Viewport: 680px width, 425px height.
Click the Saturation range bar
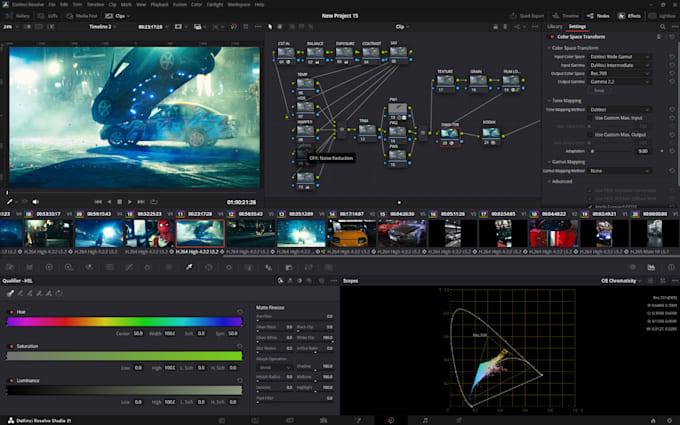124,356
